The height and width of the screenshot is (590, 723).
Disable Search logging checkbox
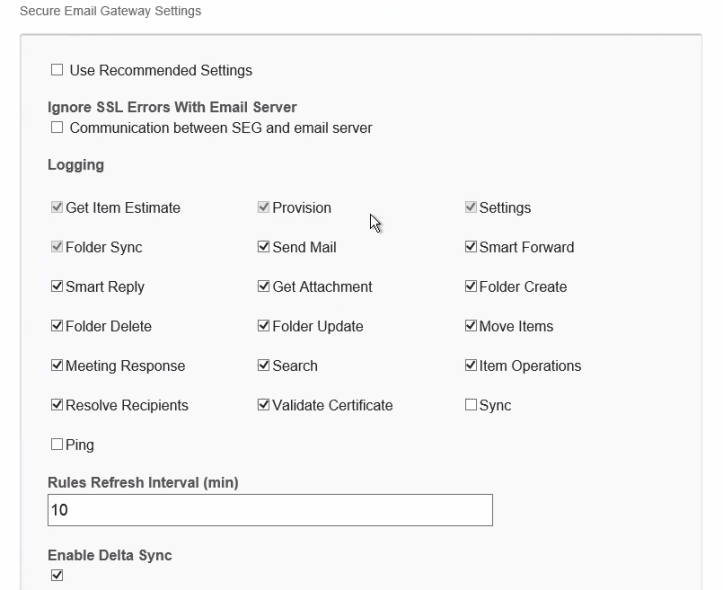pyautogui.click(x=264, y=366)
